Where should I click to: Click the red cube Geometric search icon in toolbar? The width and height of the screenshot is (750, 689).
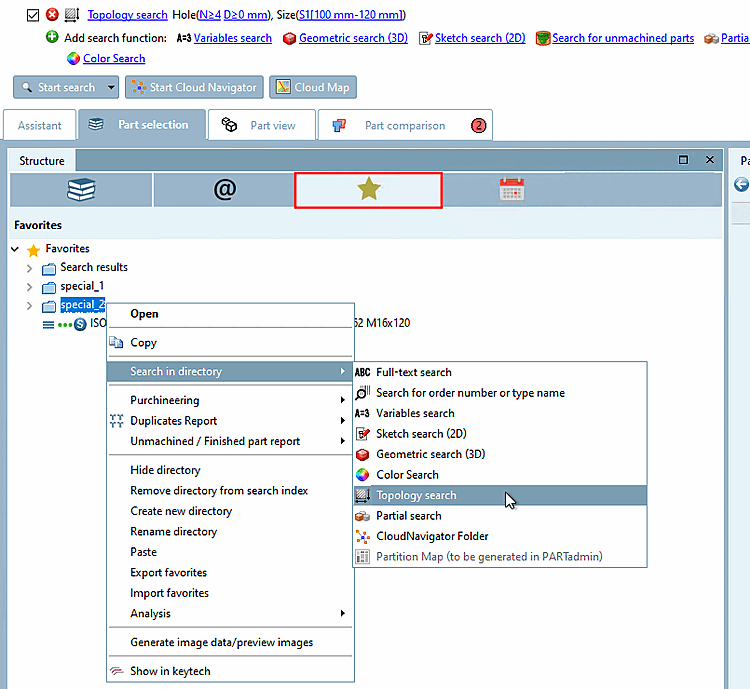(x=289, y=38)
